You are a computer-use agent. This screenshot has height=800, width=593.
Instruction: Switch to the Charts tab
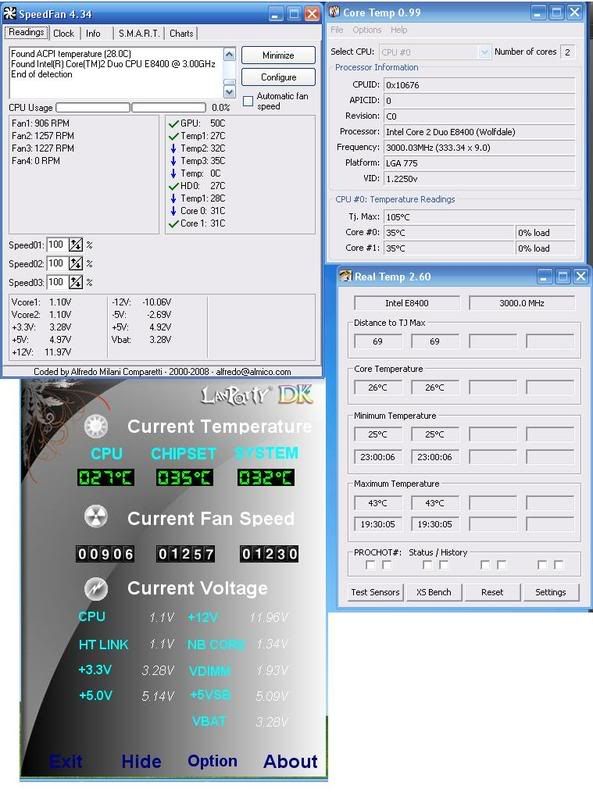click(181, 34)
